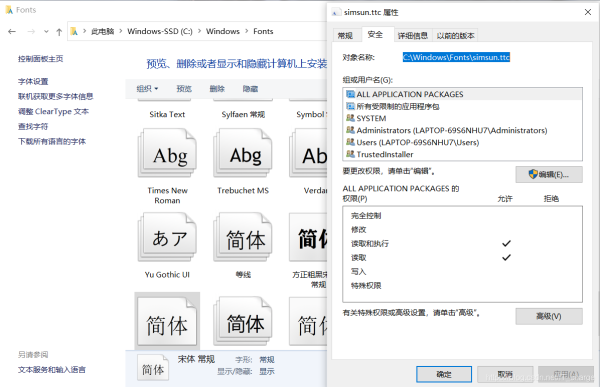
Task: Open 文本服务和输入语言 link
Action: tap(52, 370)
